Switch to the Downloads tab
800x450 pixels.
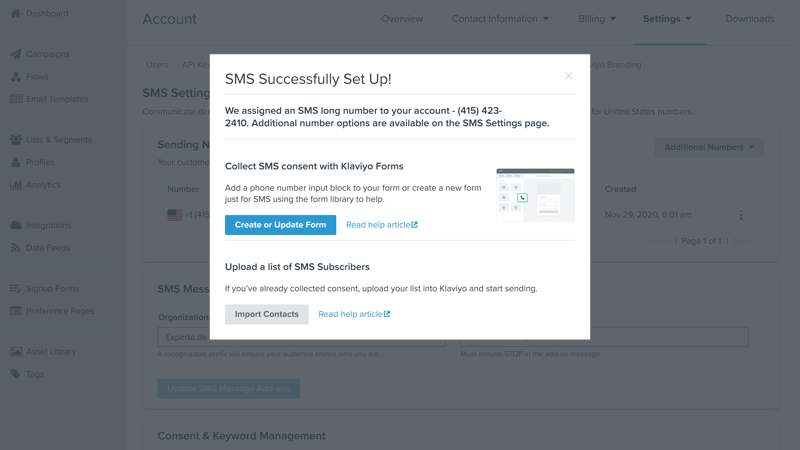750,19
